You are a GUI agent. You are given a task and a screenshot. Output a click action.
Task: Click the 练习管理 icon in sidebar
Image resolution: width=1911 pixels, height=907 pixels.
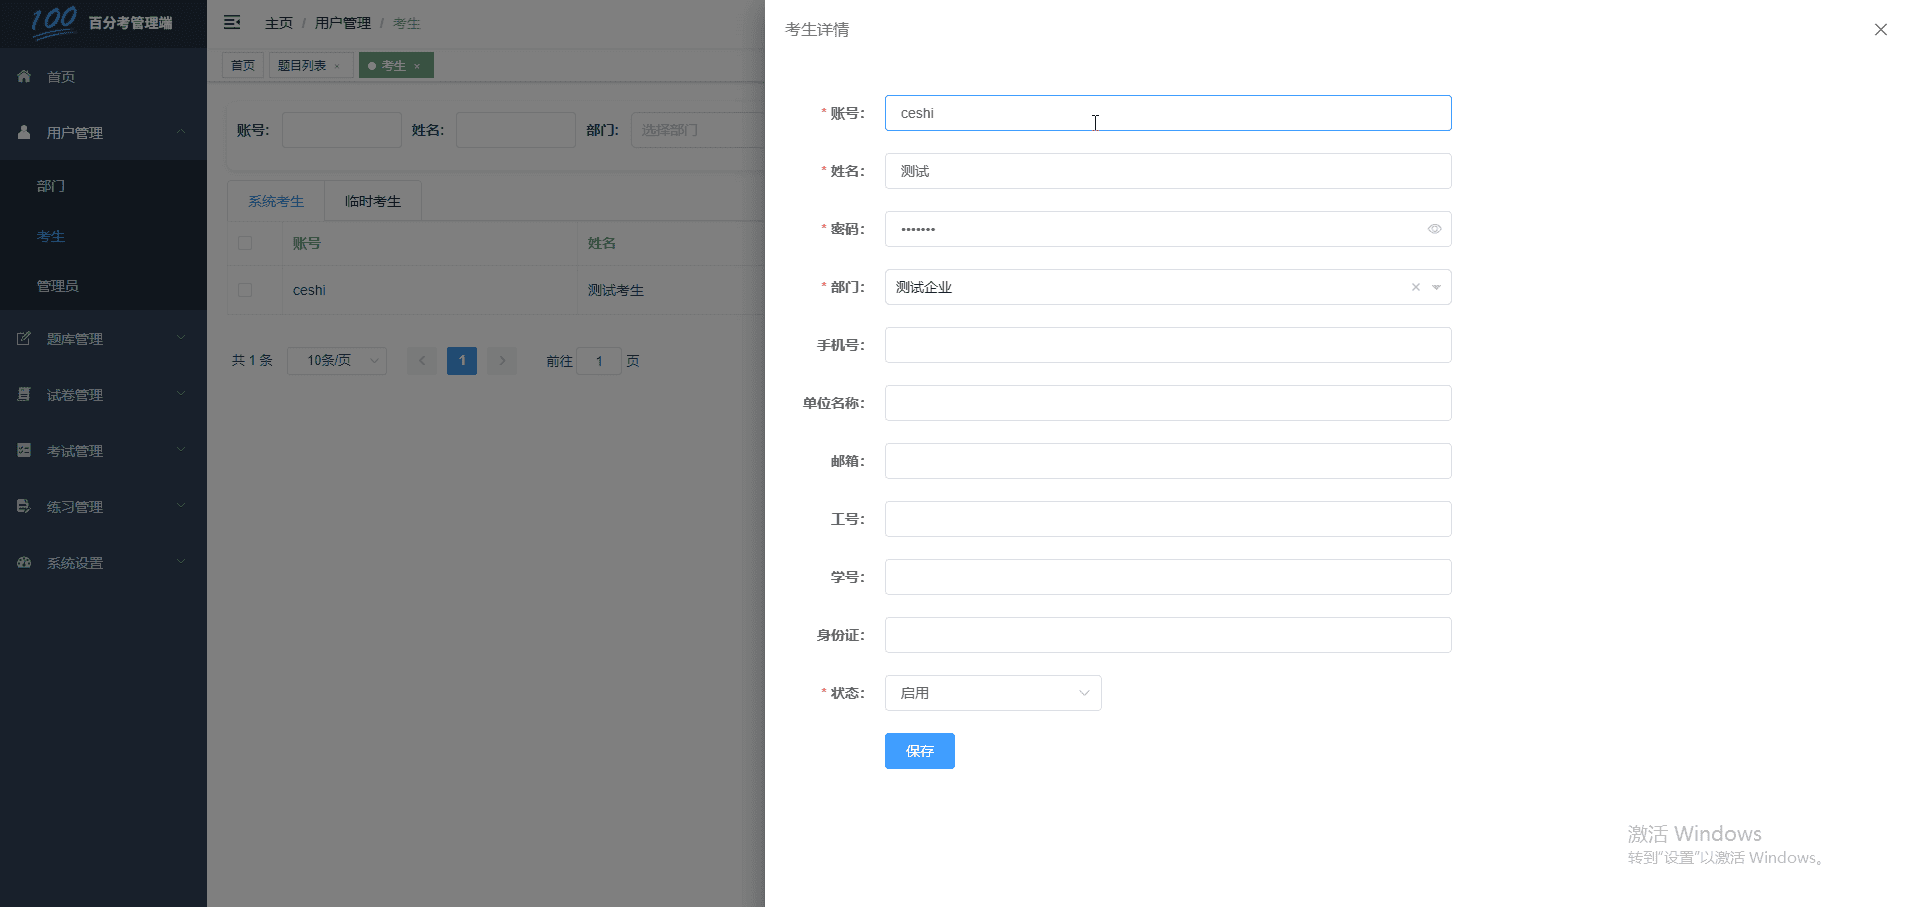tap(22, 506)
